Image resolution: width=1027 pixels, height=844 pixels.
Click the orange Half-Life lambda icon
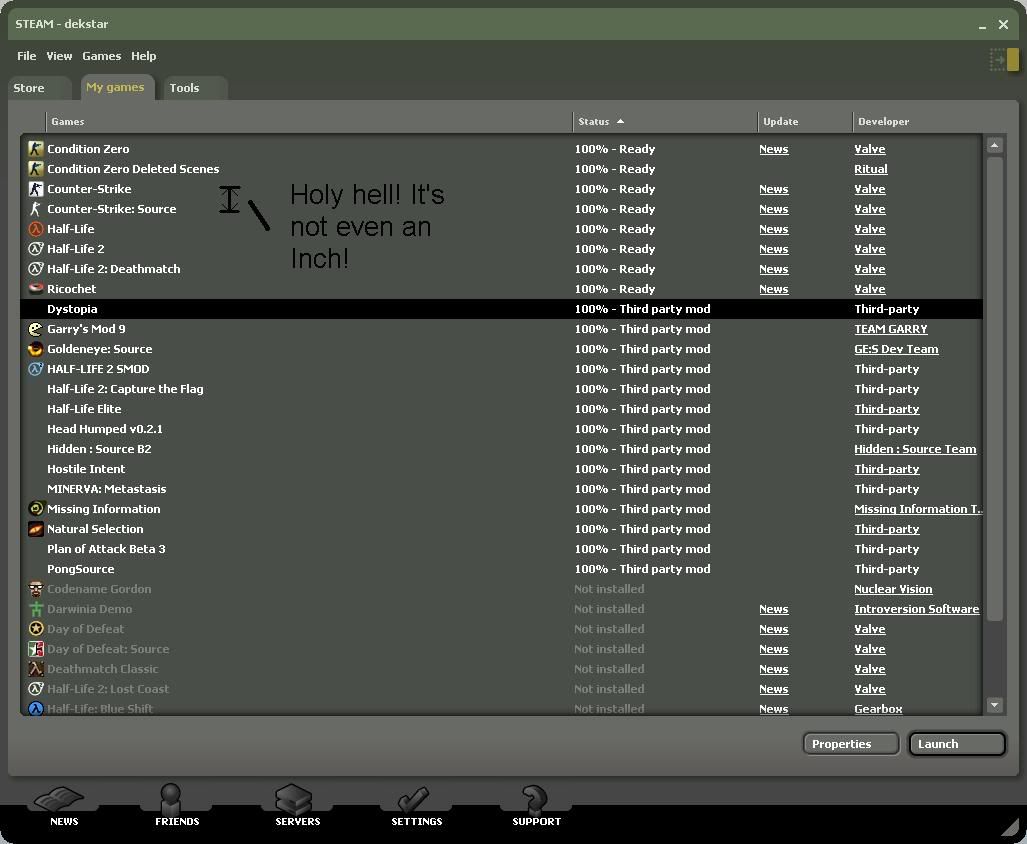35,229
